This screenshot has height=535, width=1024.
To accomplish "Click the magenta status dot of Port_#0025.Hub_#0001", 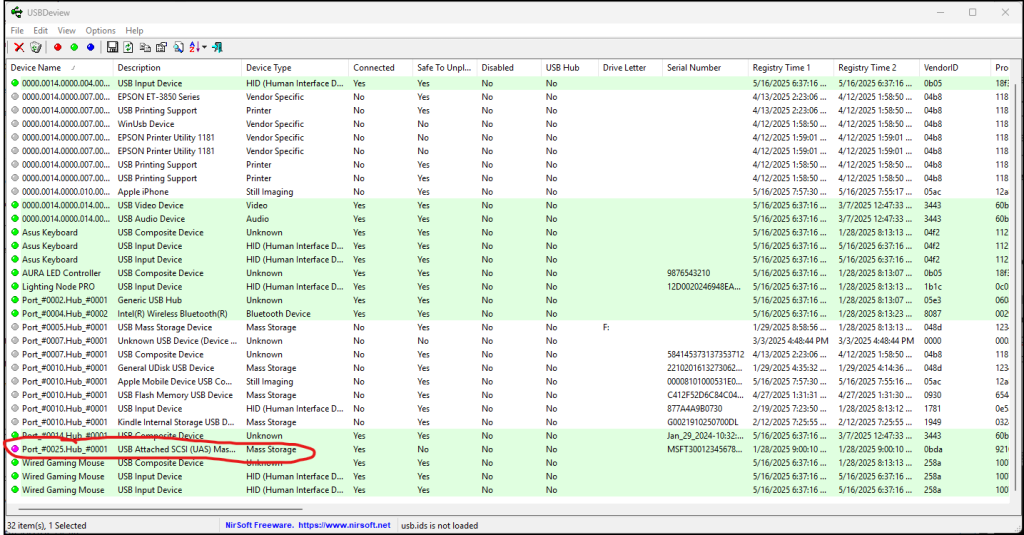I will click(15, 449).
